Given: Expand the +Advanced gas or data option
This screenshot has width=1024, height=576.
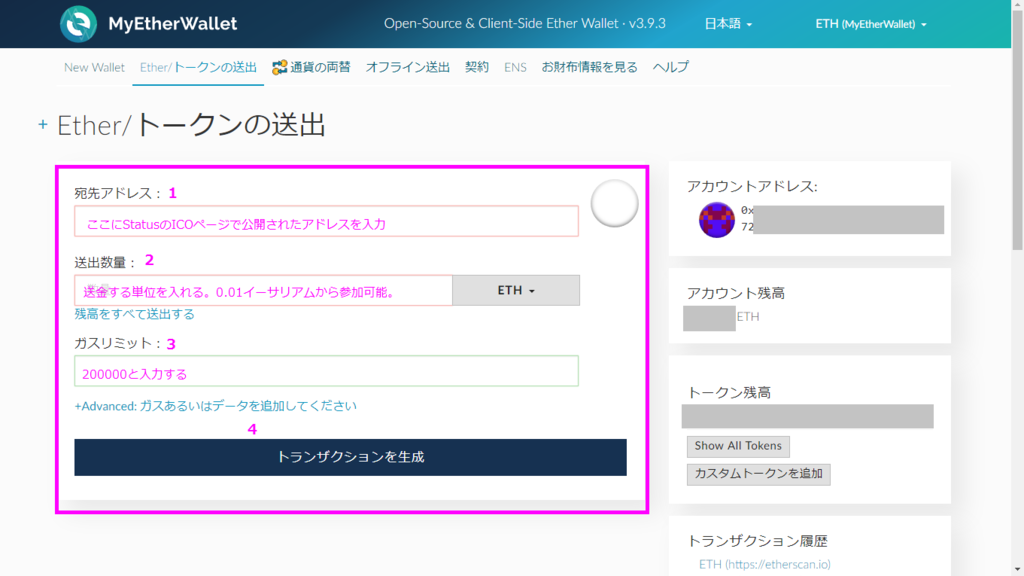Looking at the screenshot, I should click(216, 406).
